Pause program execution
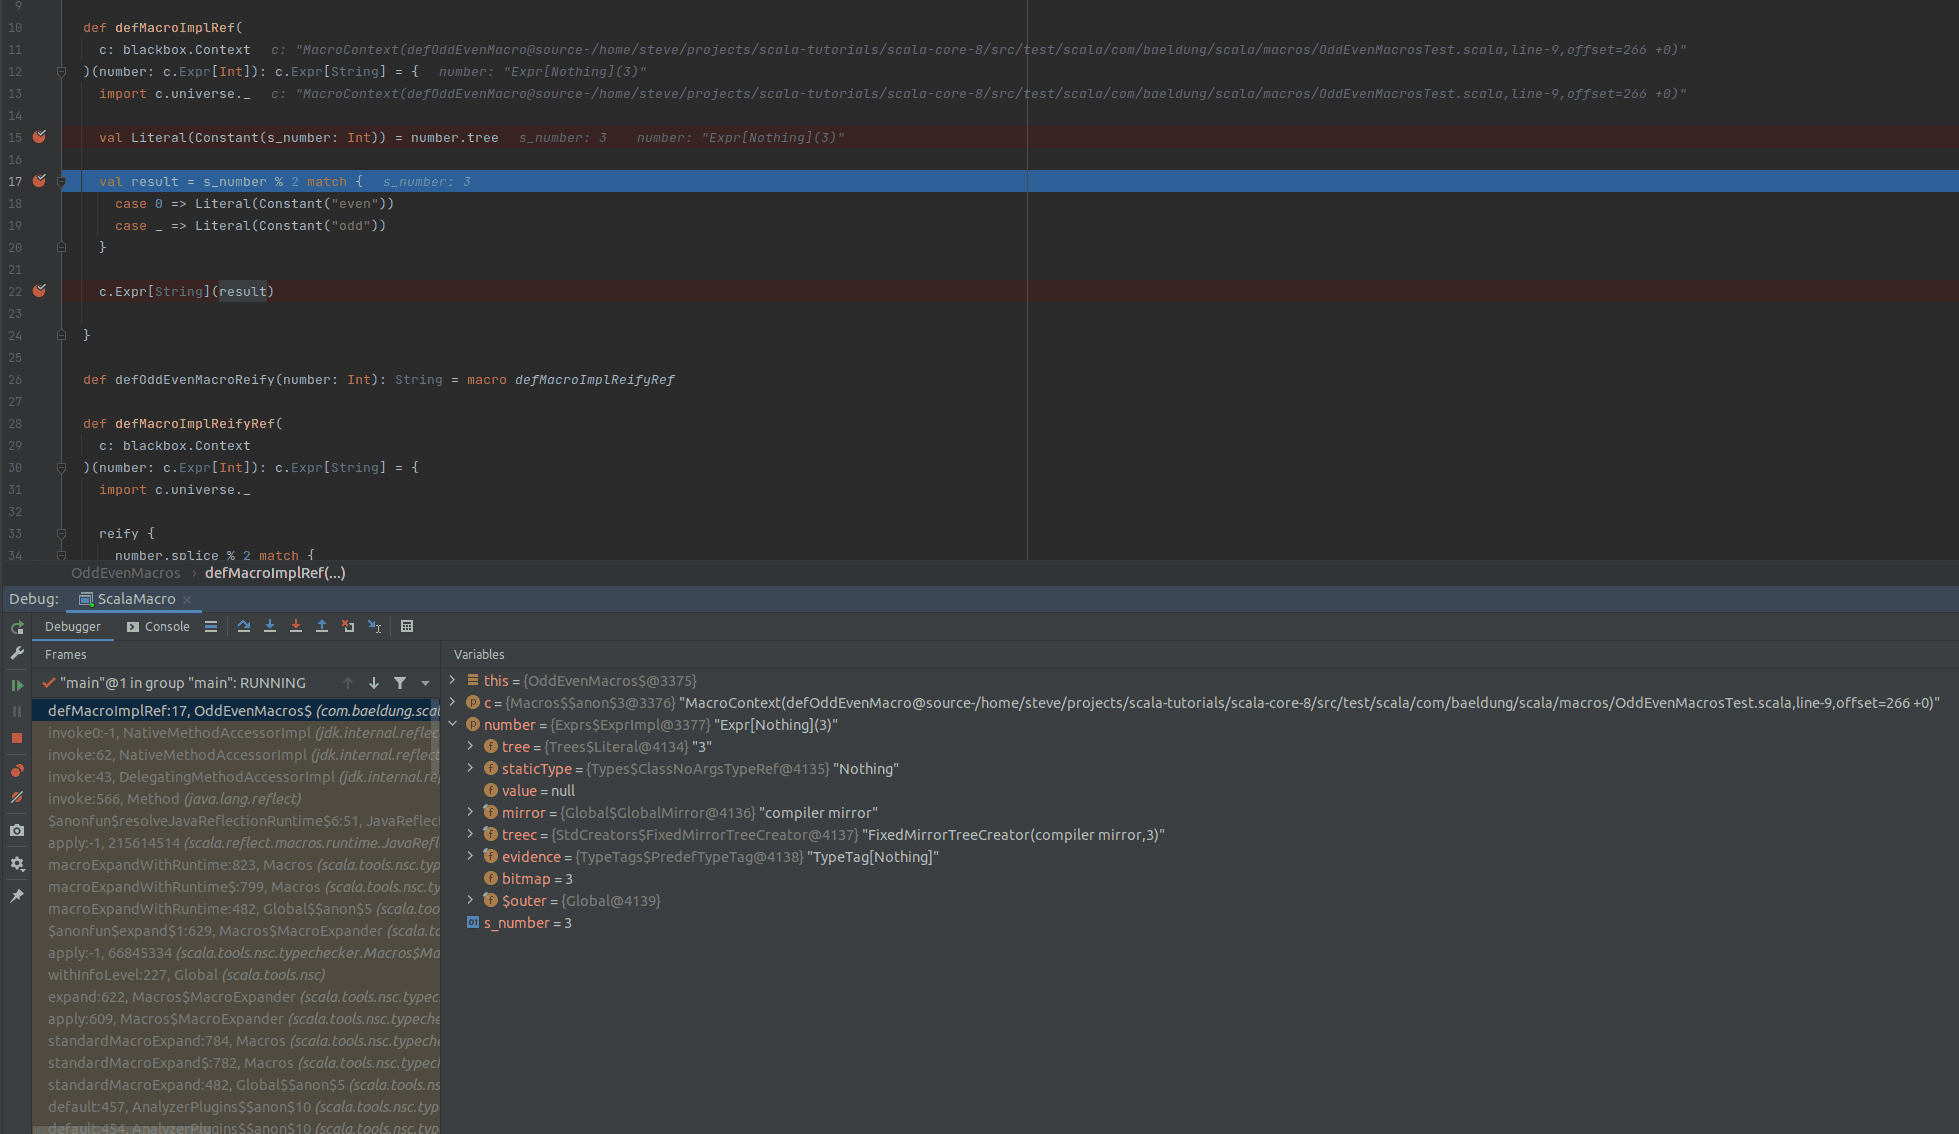This screenshot has width=1959, height=1134. (x=17, y=711)
